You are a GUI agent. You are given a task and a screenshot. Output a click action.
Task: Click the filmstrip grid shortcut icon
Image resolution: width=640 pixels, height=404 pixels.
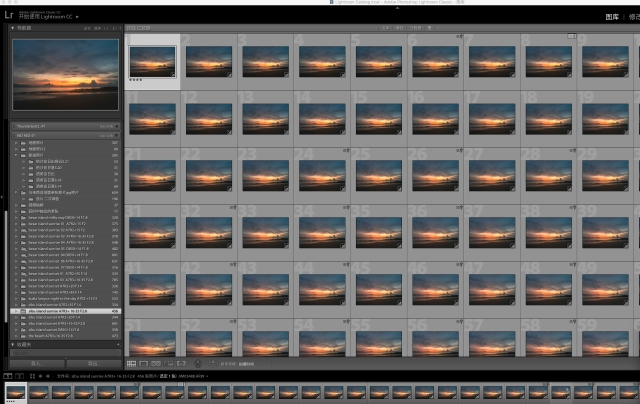(x=33, y=376)
